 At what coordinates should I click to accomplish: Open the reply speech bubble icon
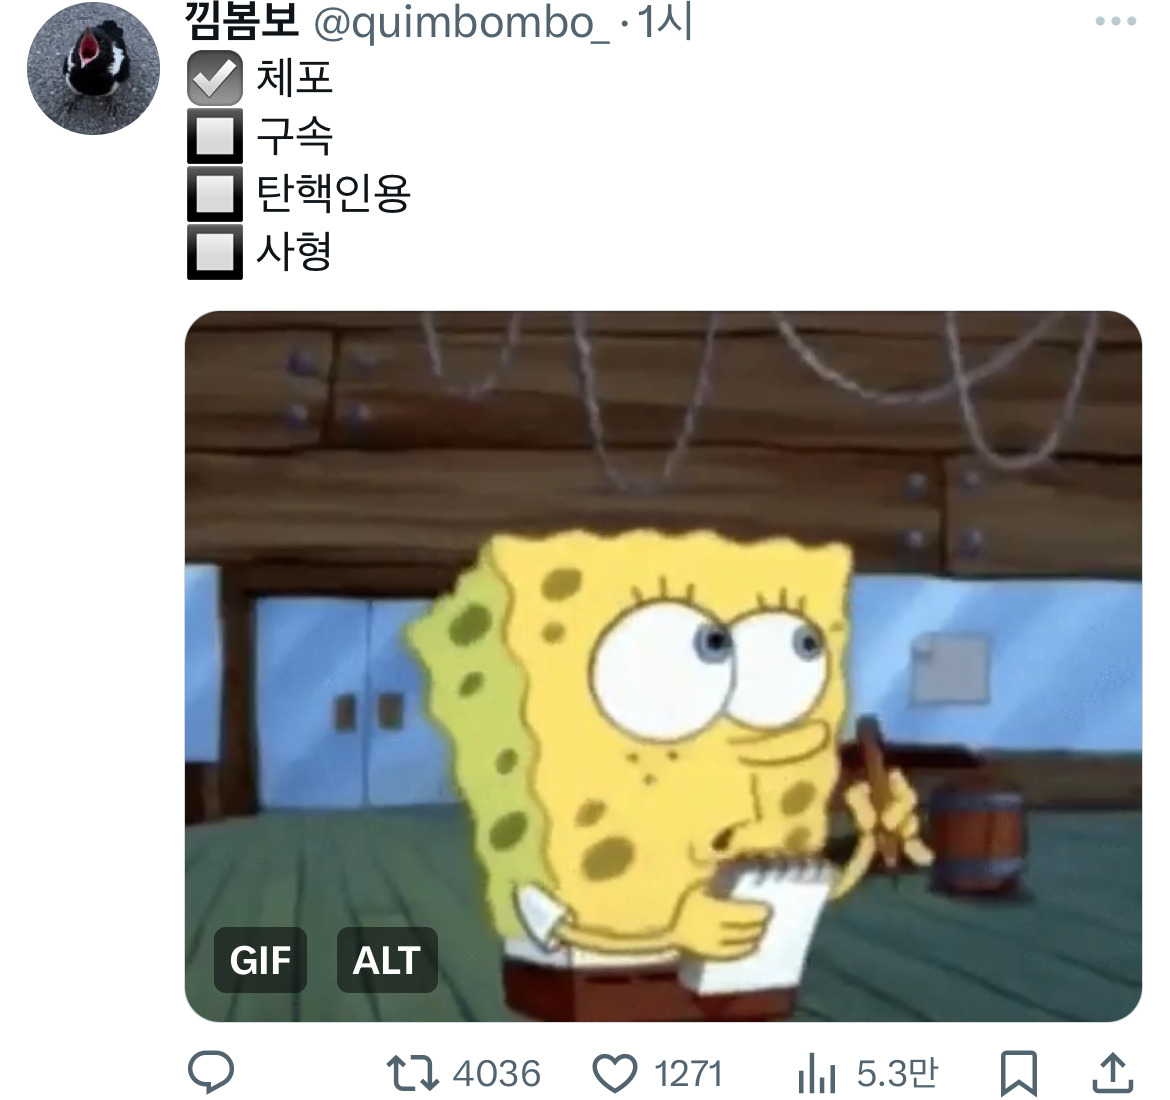(x=211, y=1072)
